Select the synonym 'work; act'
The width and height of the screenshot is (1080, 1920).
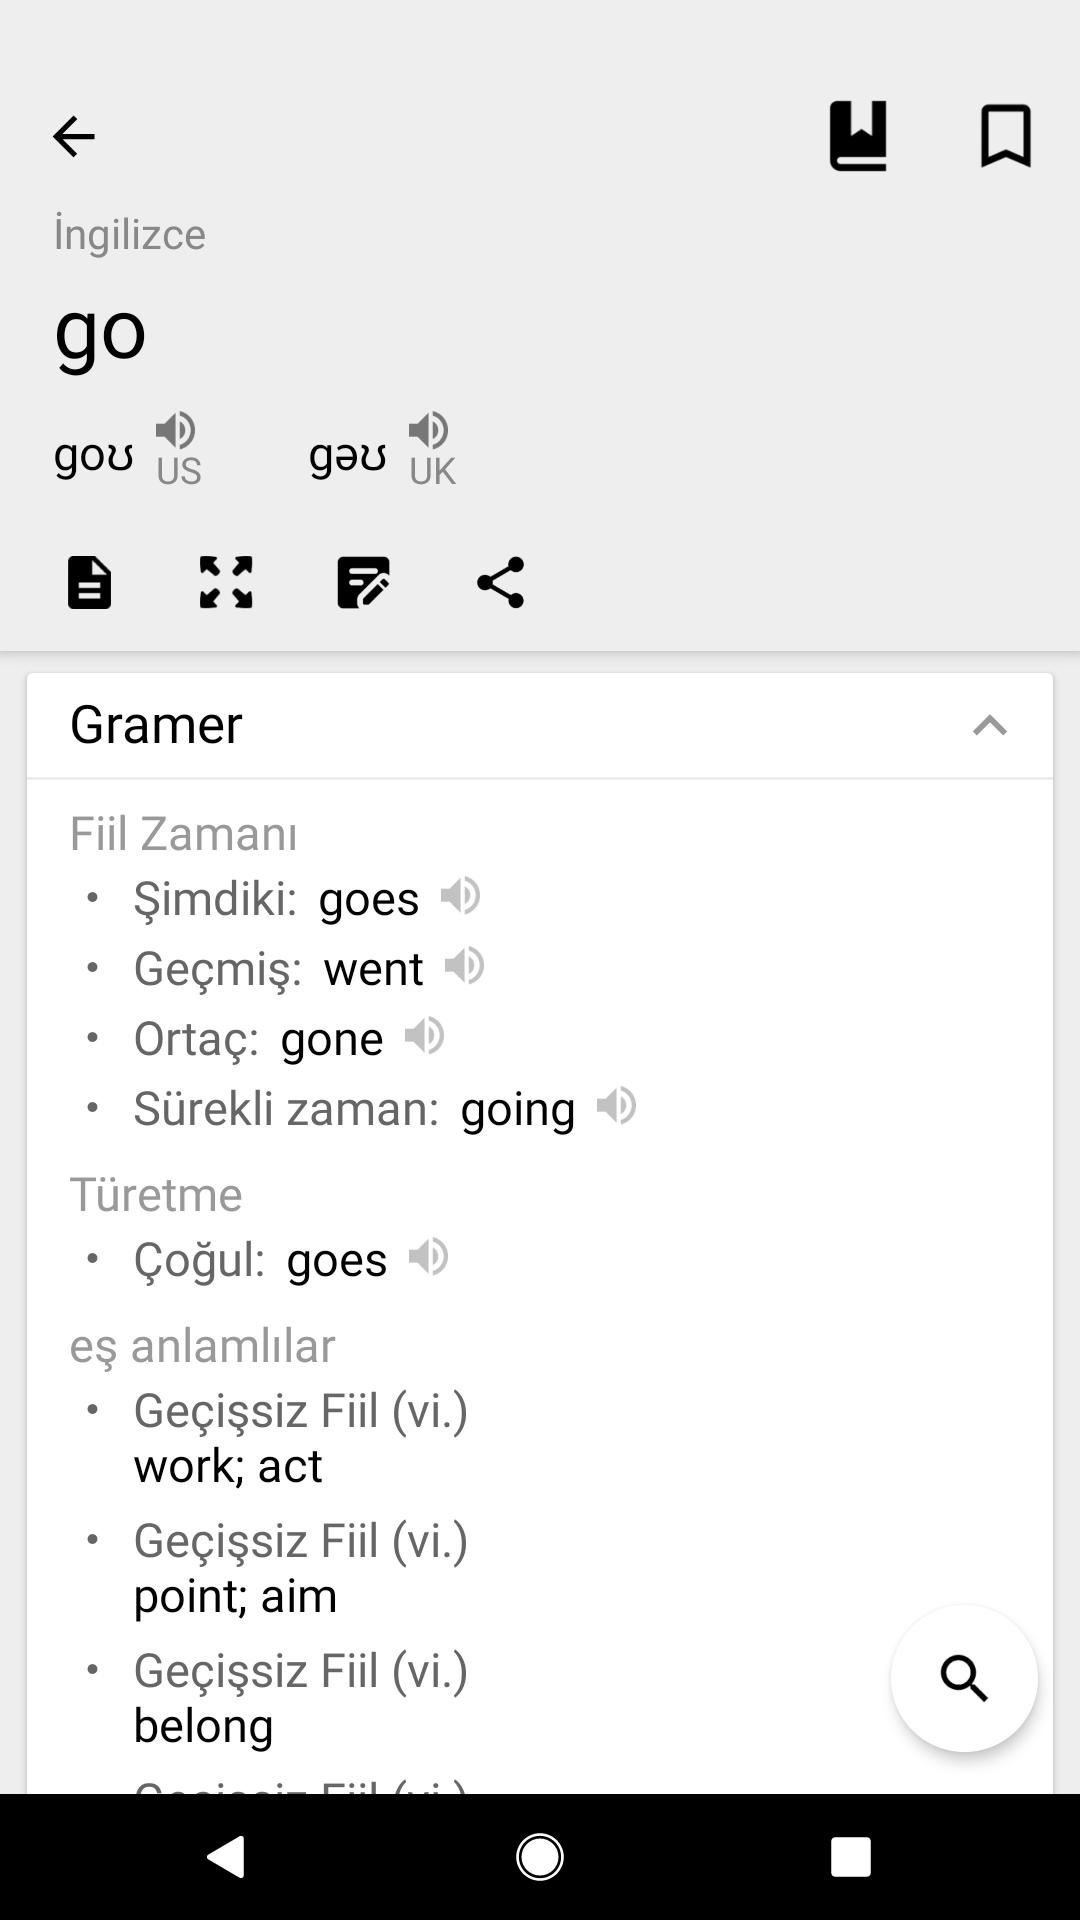tap(228, 1466)
